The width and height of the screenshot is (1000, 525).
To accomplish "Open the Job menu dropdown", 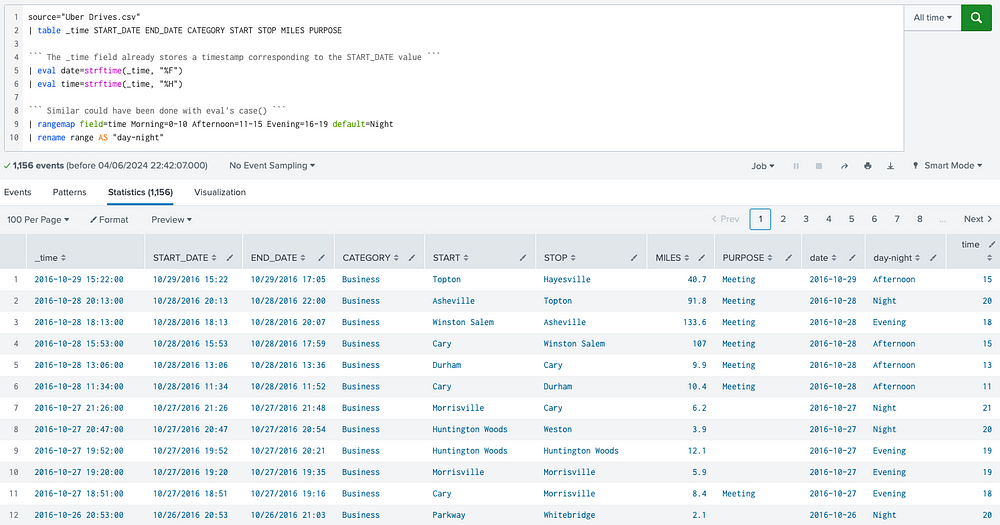I will 763,166.
